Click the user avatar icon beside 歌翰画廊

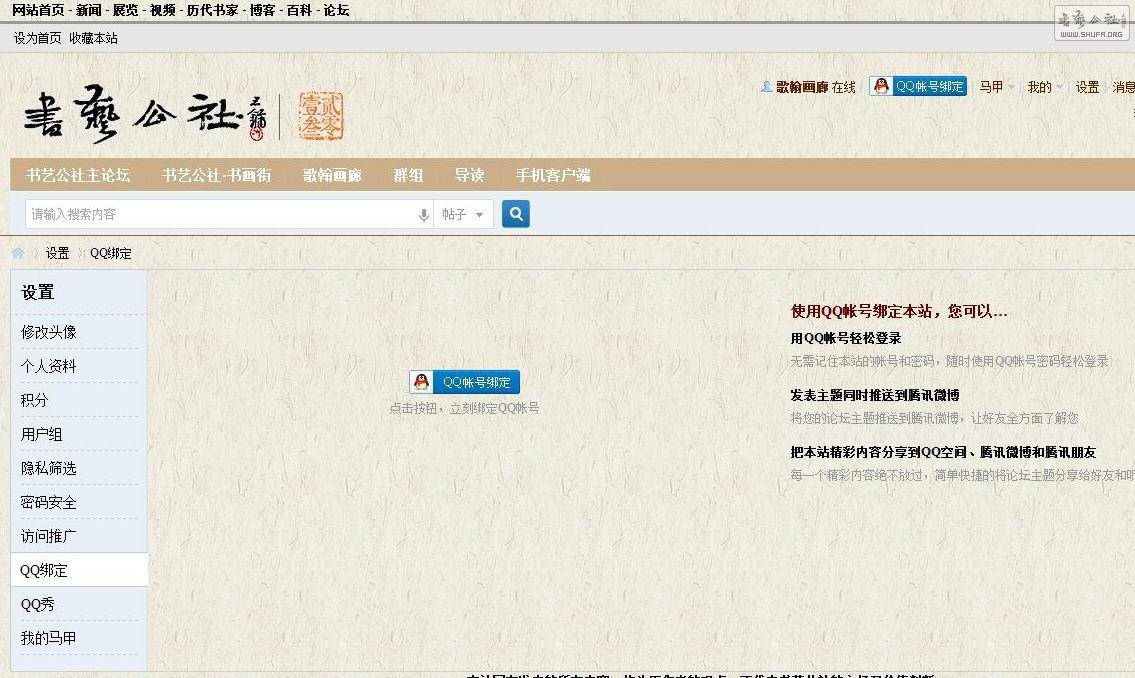(767, 87)
